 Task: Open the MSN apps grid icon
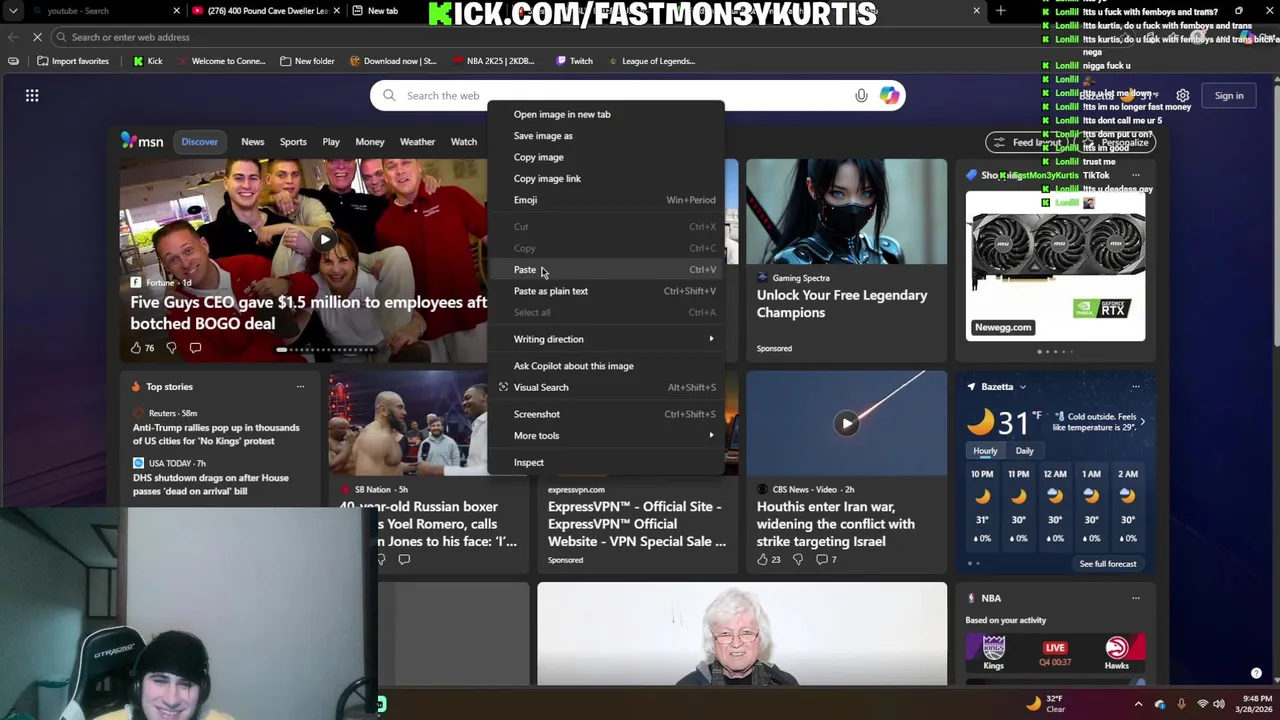coord(32,95)
